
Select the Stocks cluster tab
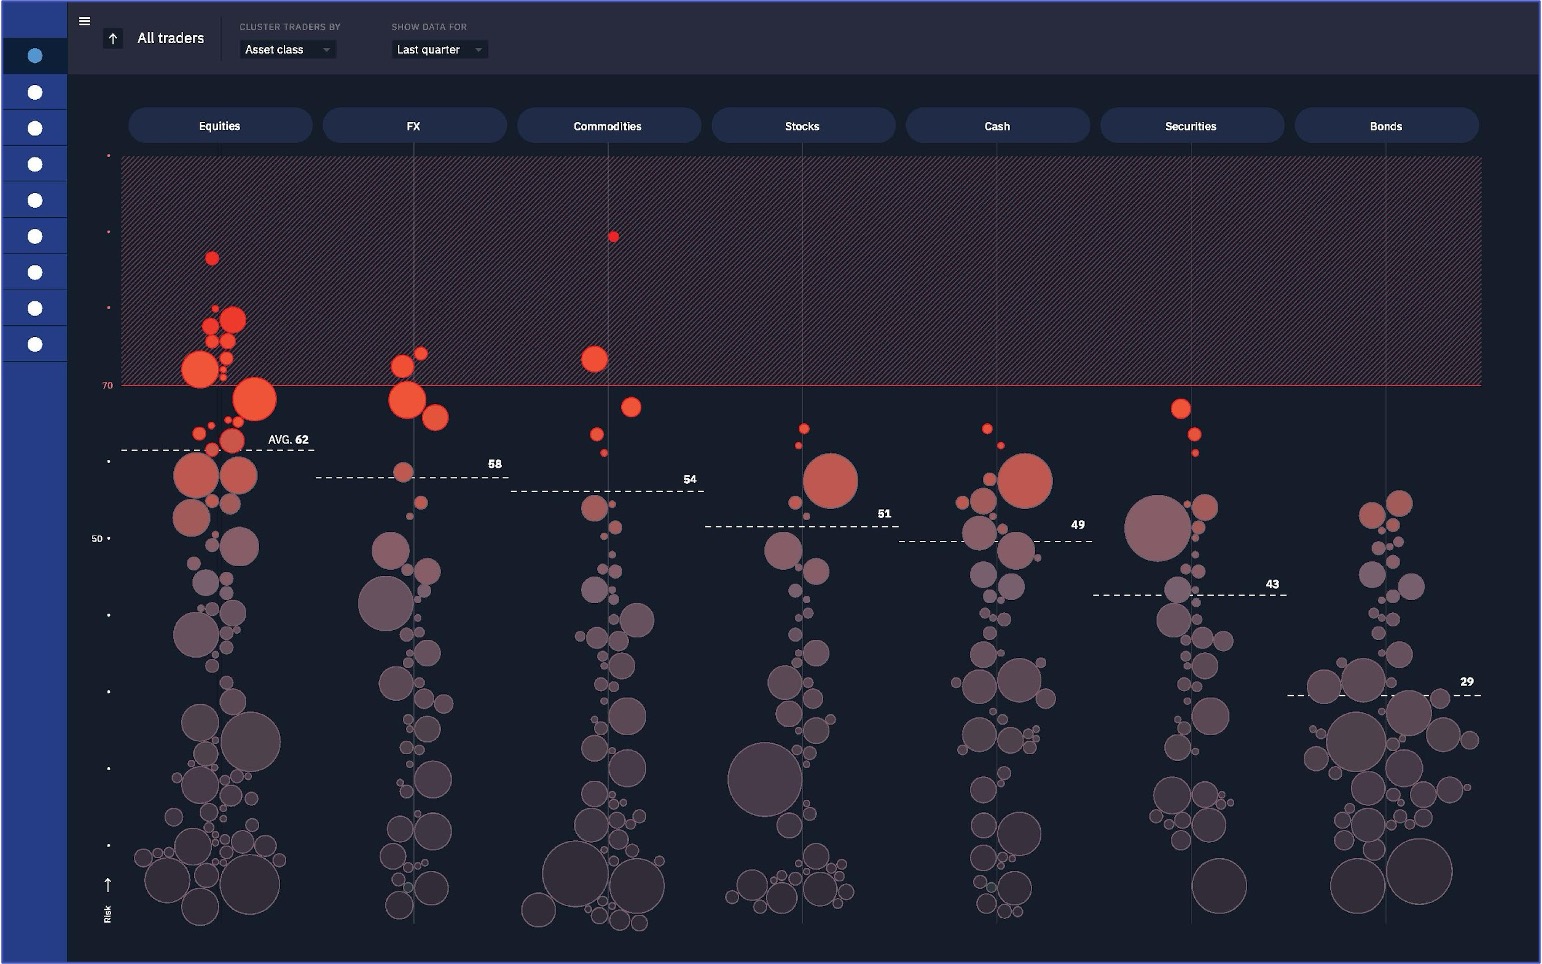tap(803, 126)
